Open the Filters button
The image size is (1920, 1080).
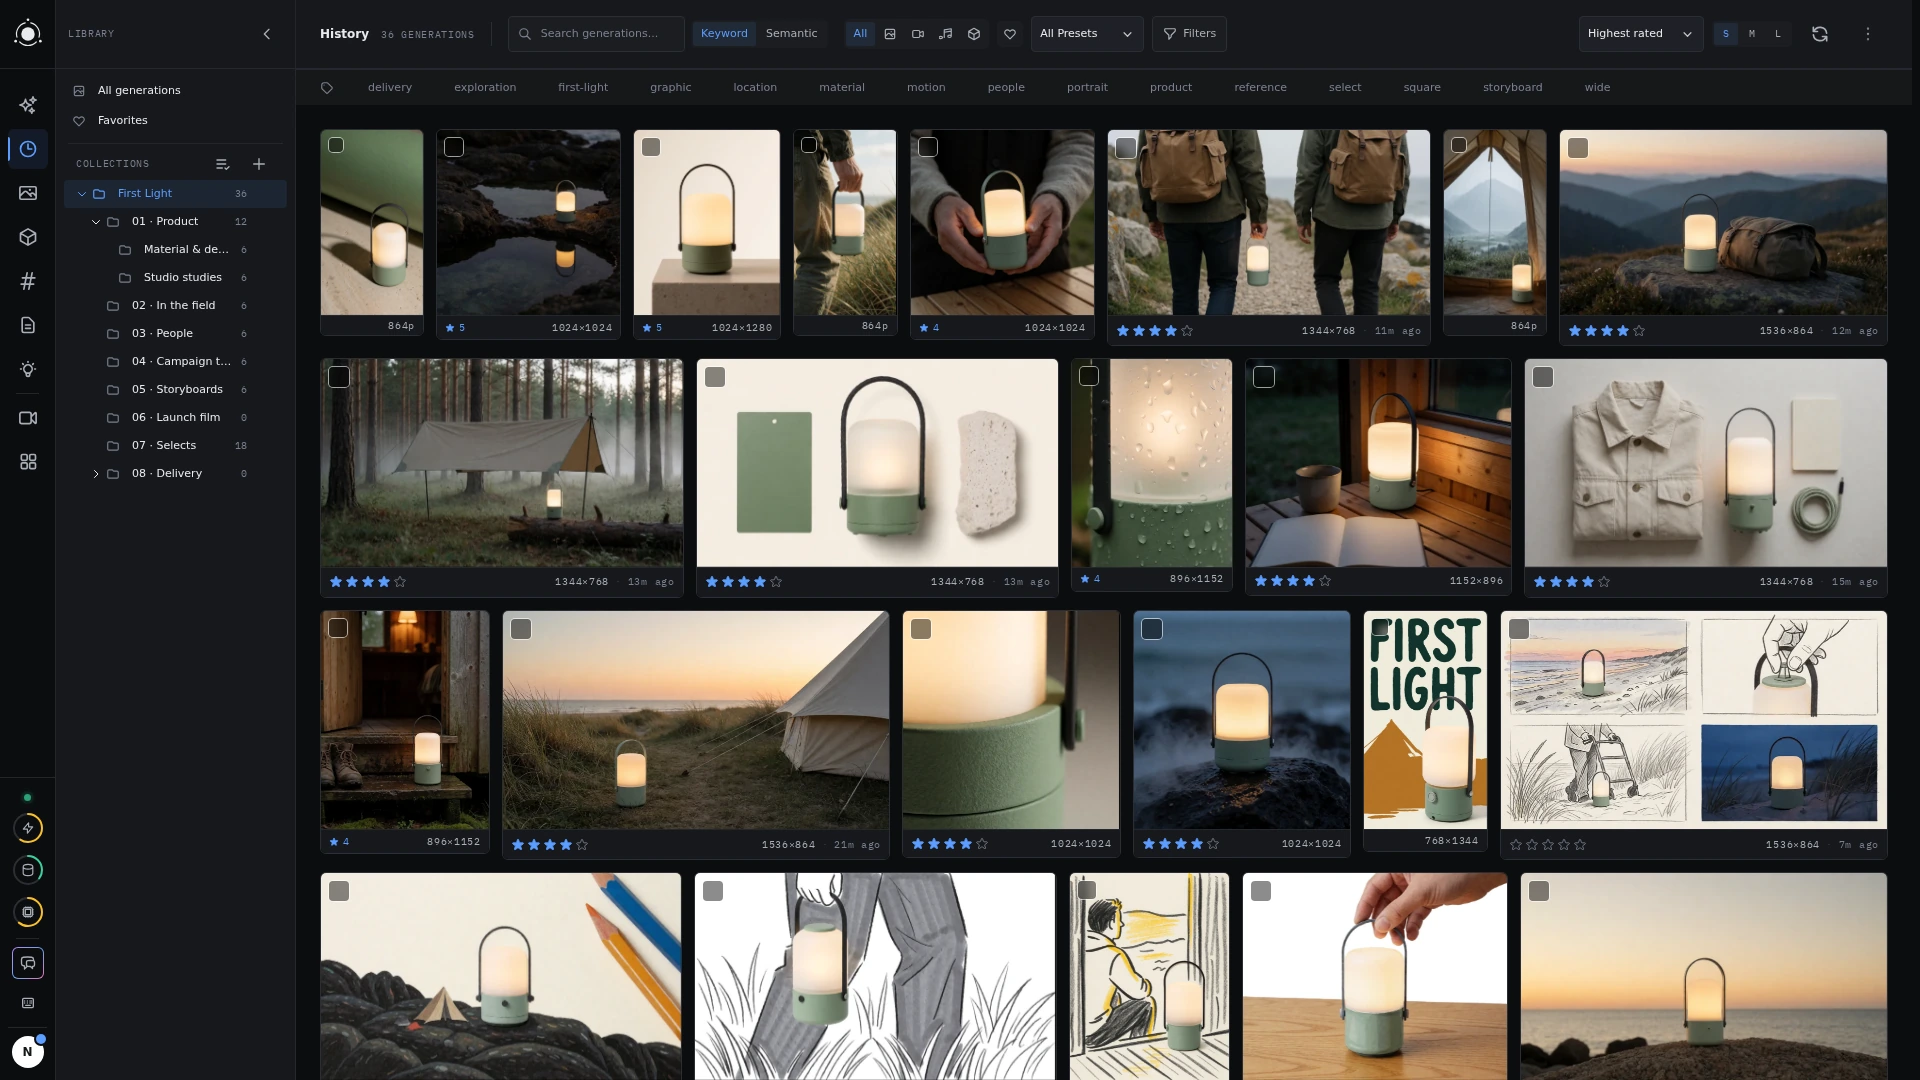pyautogui.click(x=1189, y=34)
